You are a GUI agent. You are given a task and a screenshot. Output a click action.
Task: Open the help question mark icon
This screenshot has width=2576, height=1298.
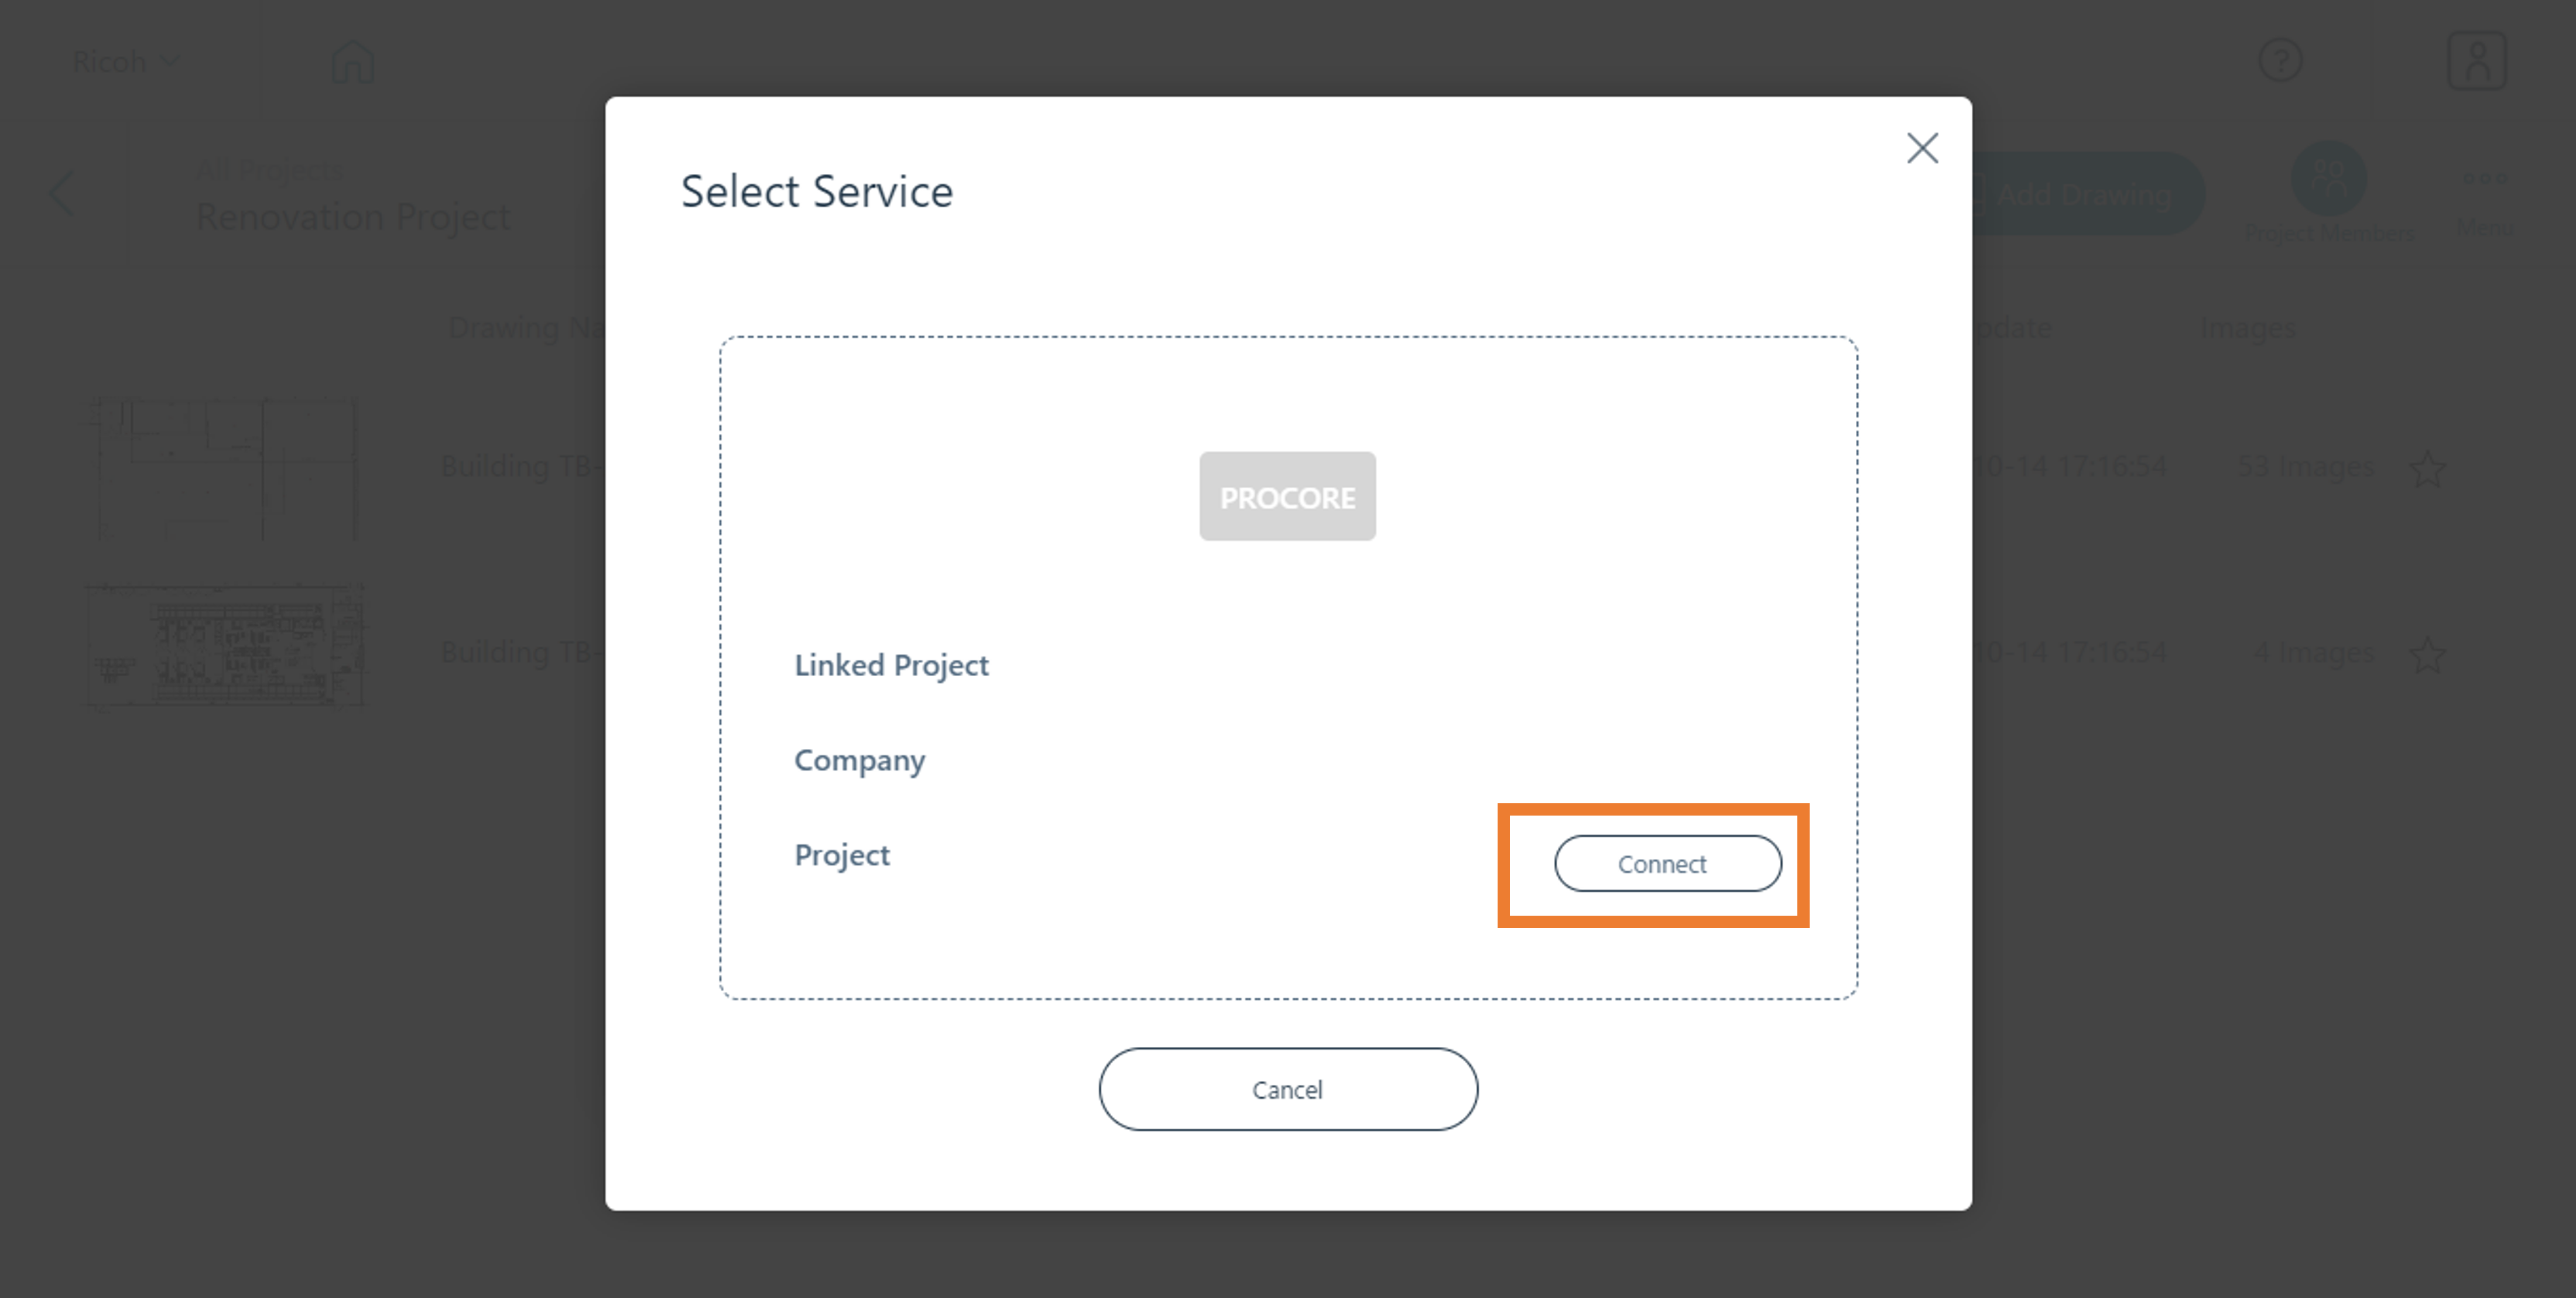[x=2280, y=60]
